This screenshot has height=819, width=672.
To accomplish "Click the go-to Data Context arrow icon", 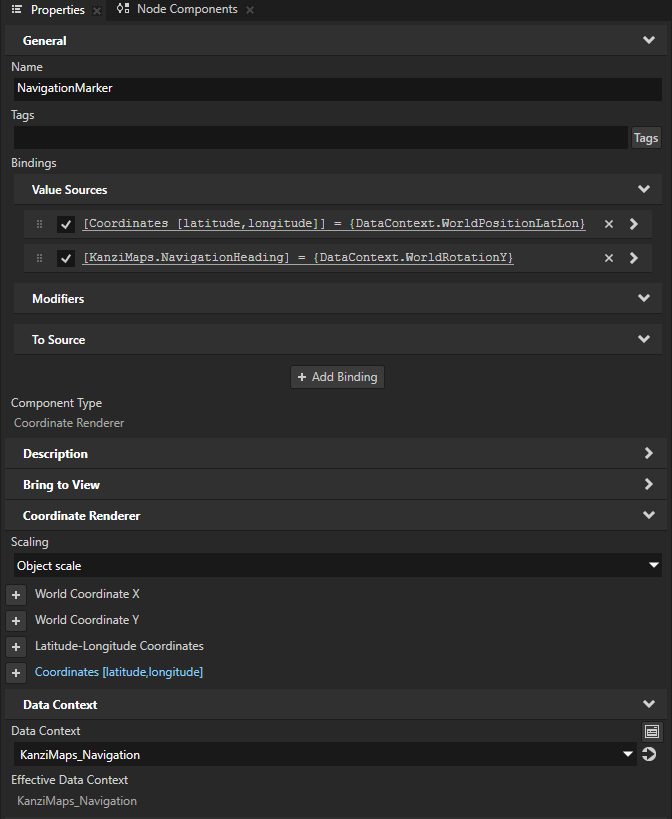I will coord(648,754).
